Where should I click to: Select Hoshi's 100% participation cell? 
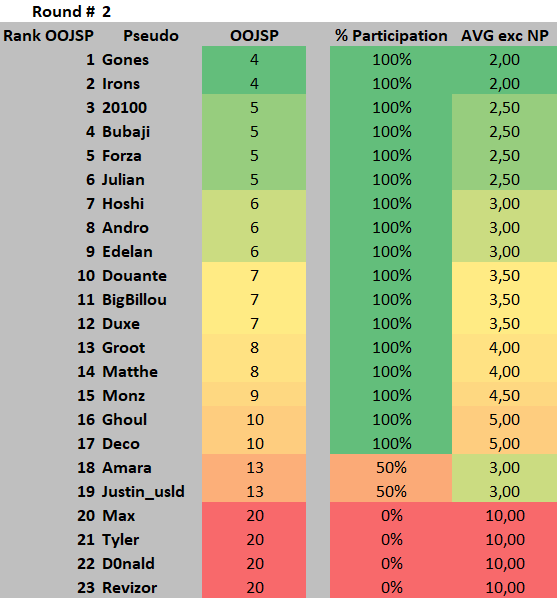391,204
